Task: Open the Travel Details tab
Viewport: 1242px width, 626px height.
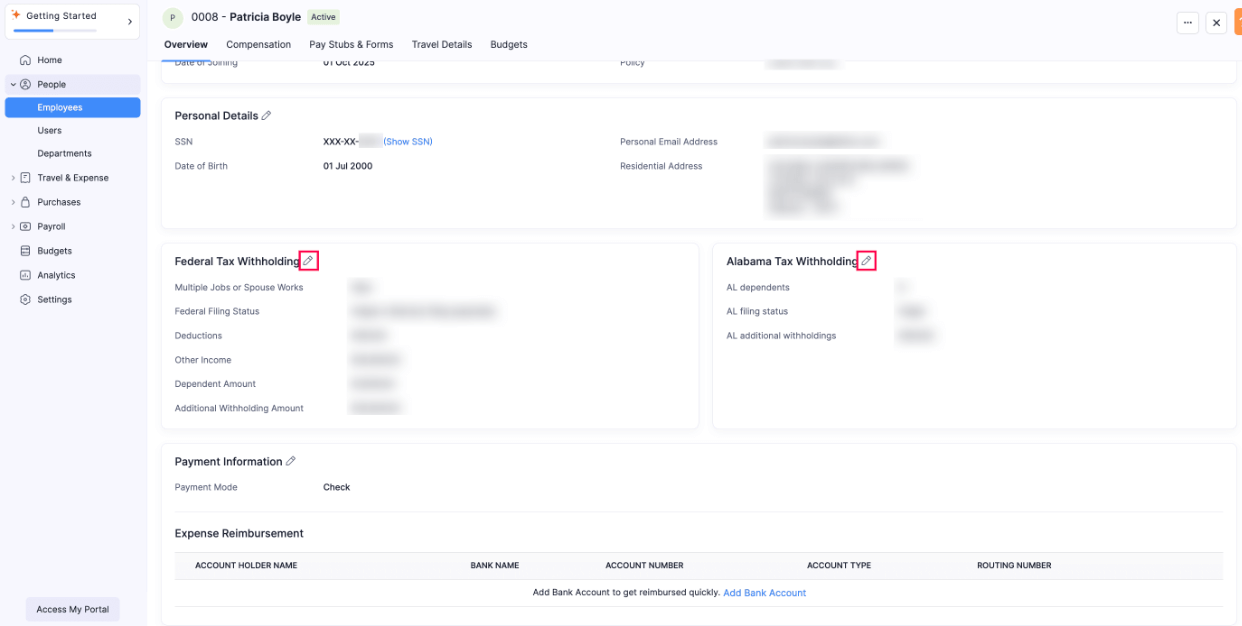Action: (442, 44)
